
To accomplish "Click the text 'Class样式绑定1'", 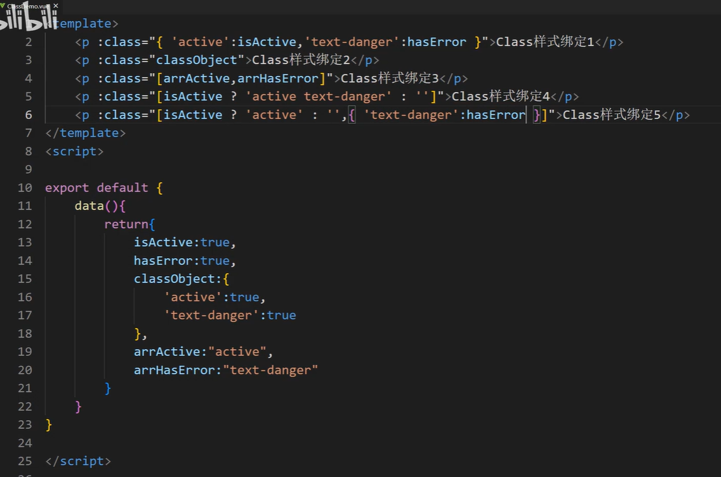I will (x=545, y=42).
